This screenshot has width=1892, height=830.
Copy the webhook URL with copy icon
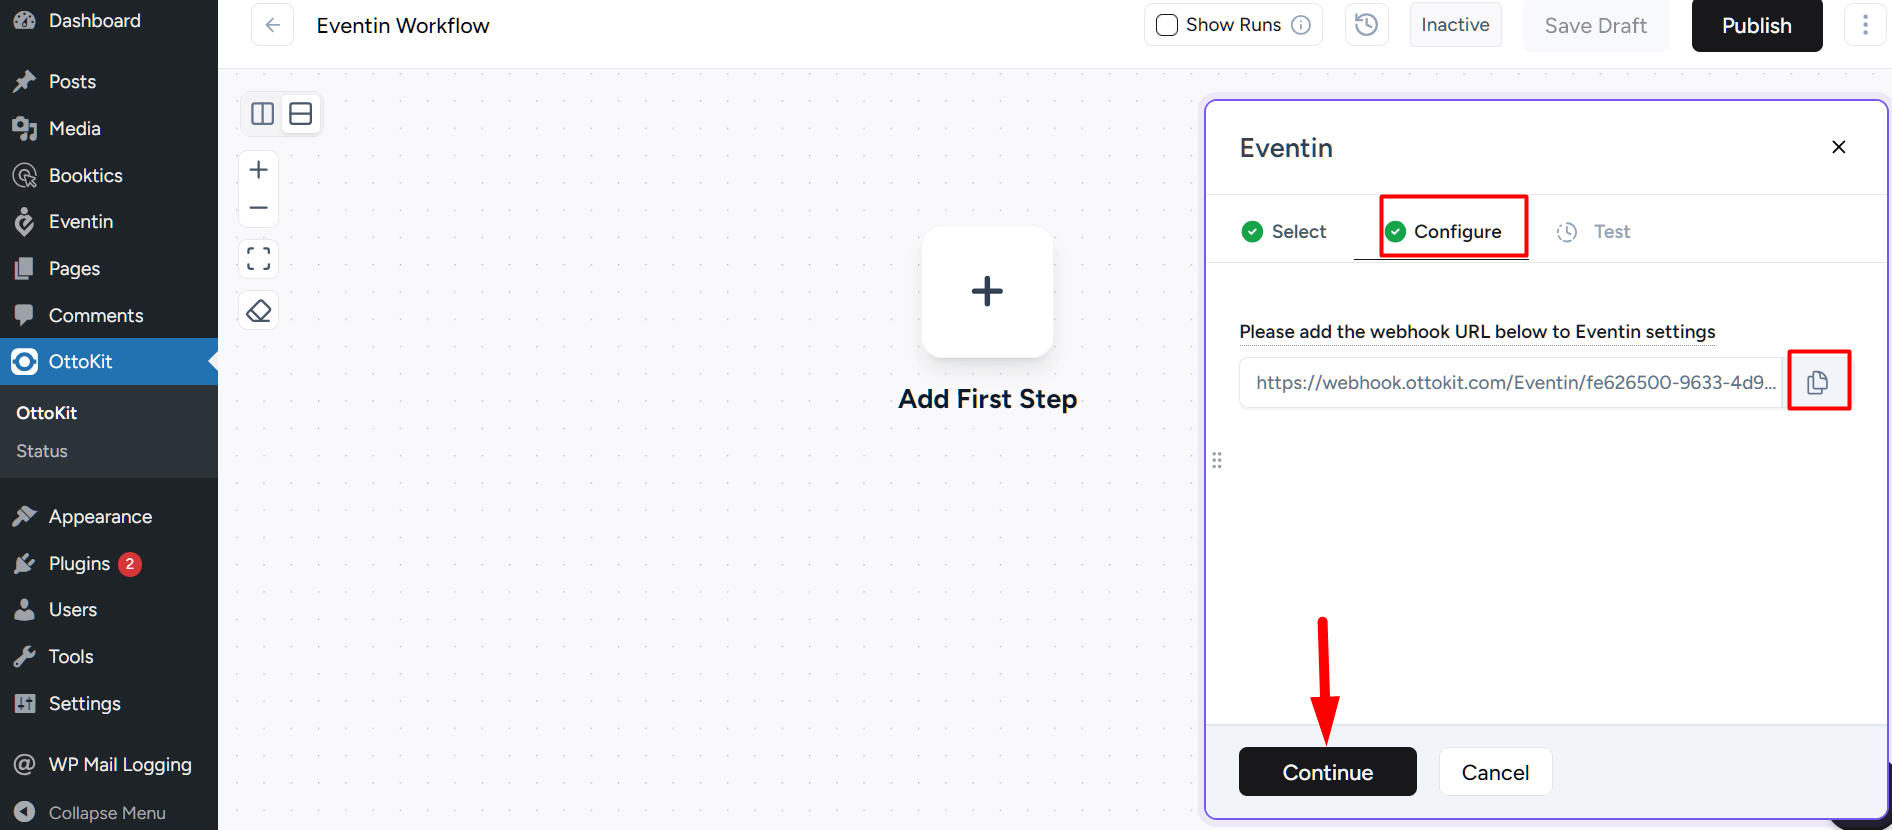pyautogui.click(x=1818, y=382)
